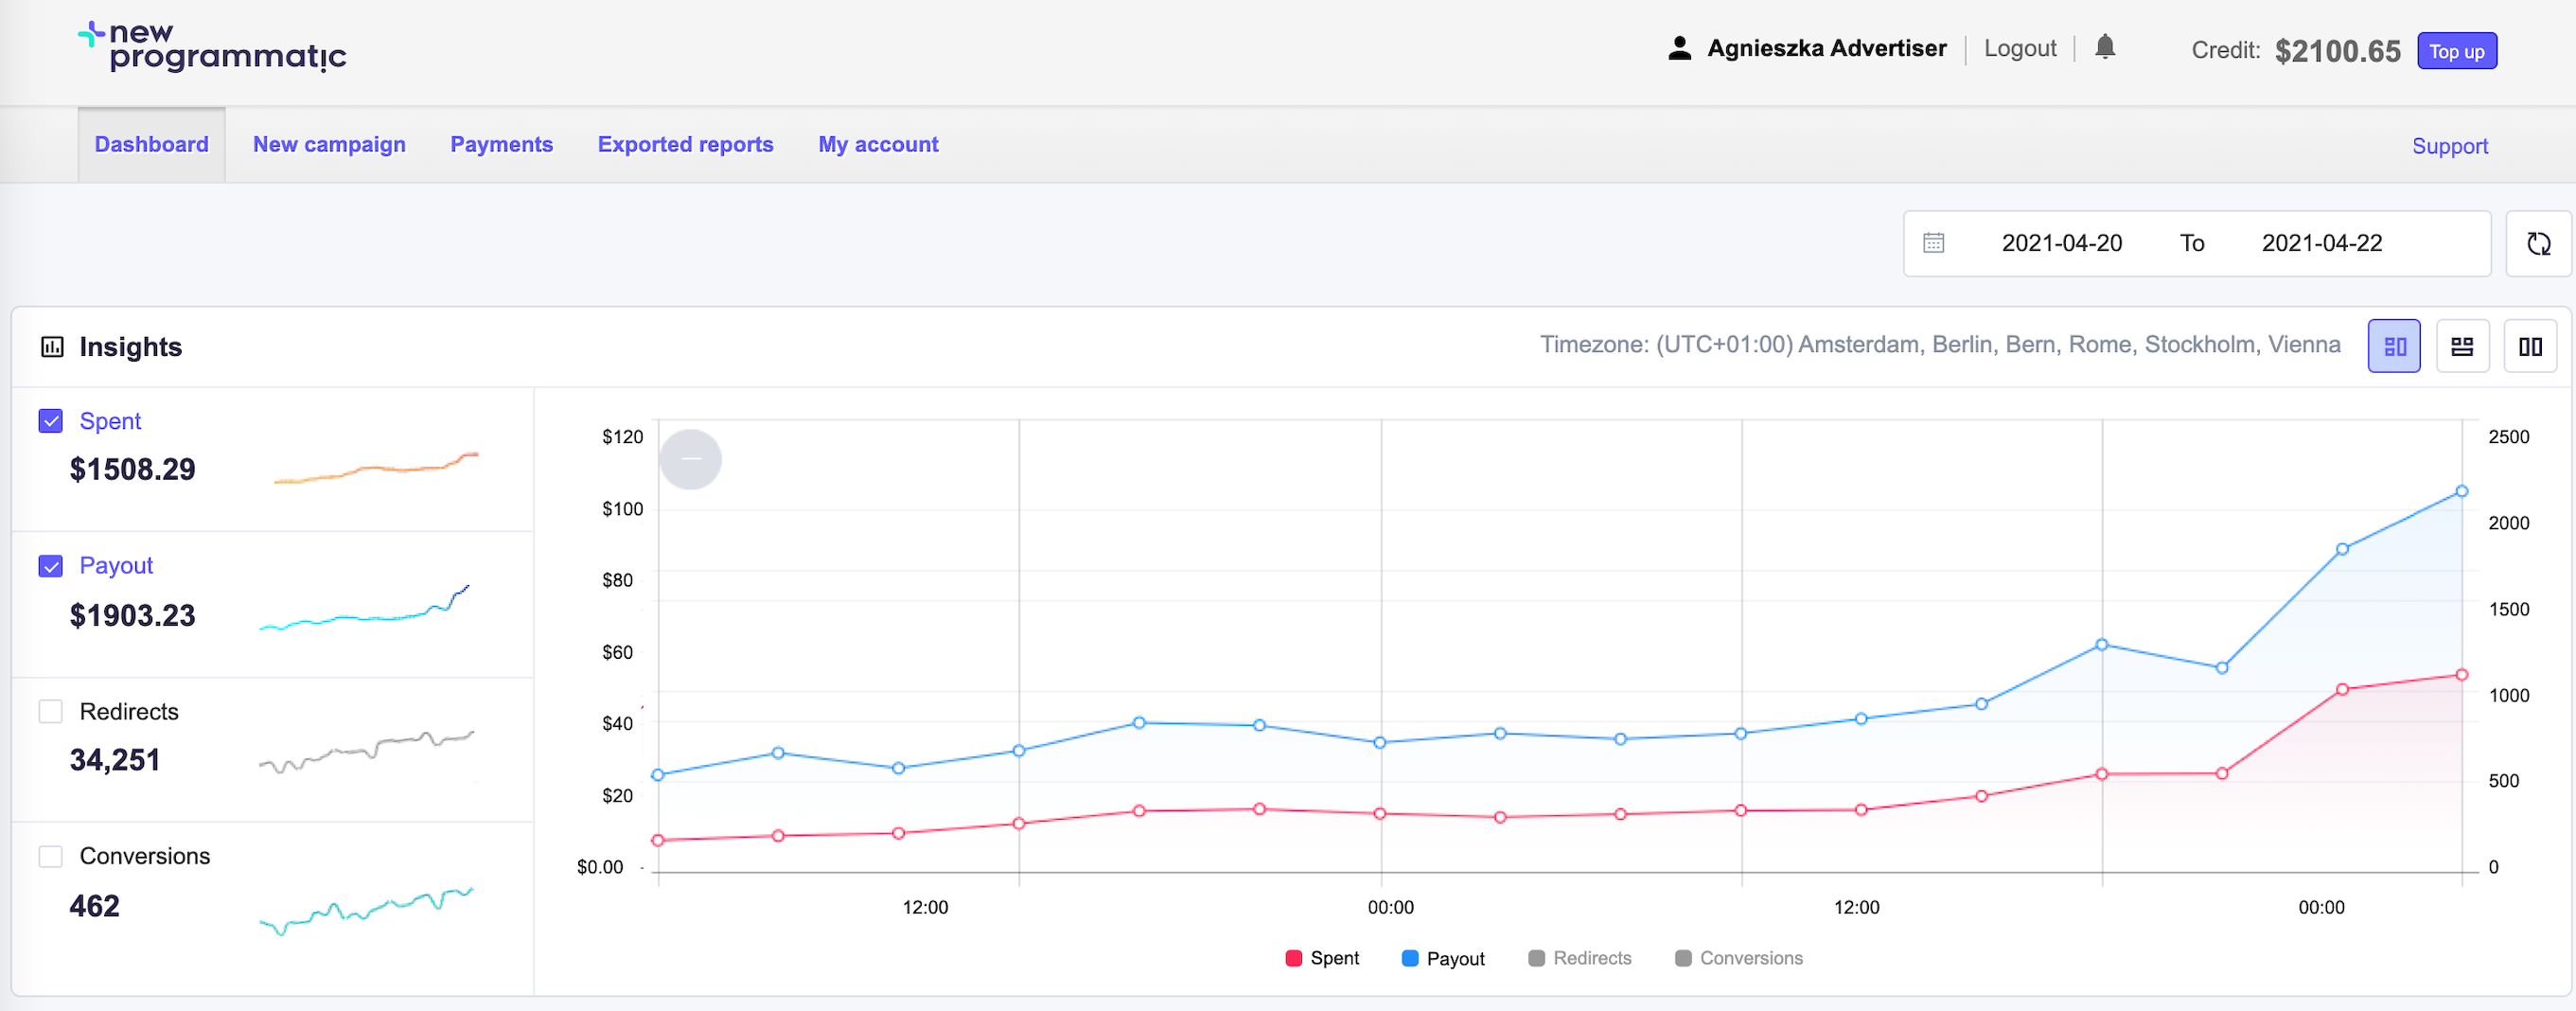Click the Spent sparkline thumbnail
The width and height of the screenshot is (2576, 1011).
click(x=376, y=467)
